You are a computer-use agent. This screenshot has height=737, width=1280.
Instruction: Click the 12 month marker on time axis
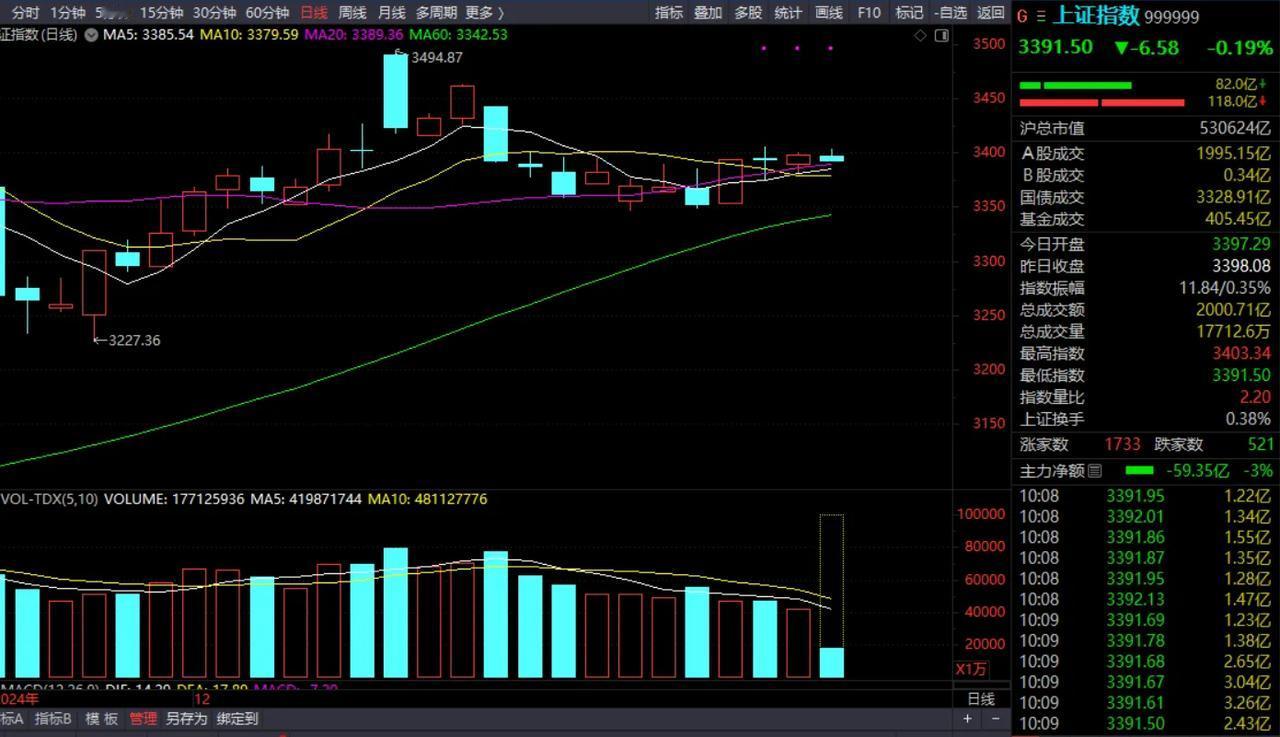(x=202, y=699)
